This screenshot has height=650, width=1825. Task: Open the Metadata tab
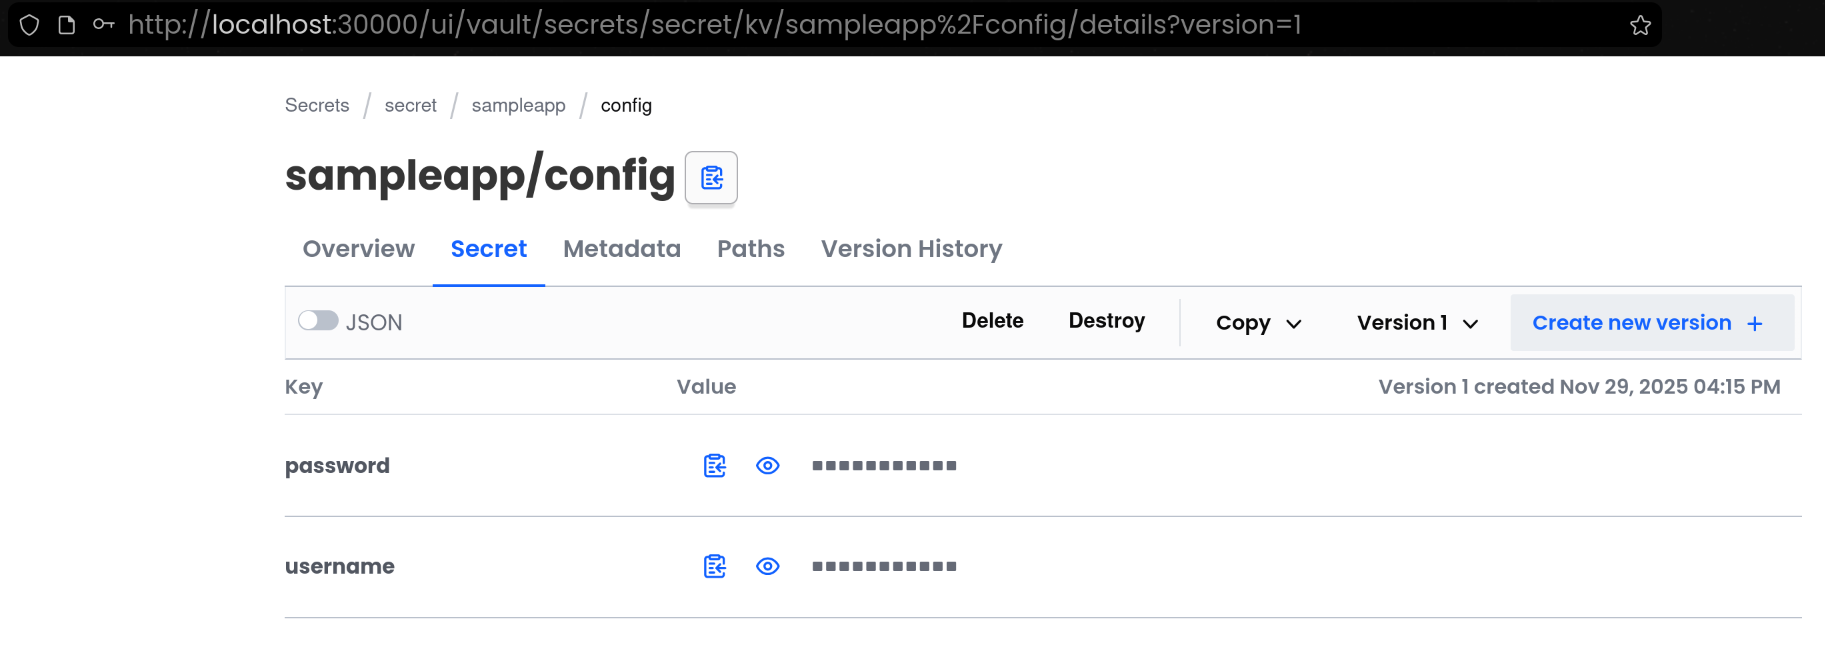622,249
